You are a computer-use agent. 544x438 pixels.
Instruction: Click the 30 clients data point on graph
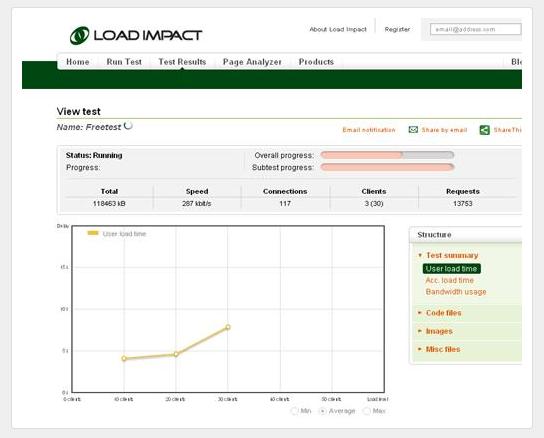[228, 327]
